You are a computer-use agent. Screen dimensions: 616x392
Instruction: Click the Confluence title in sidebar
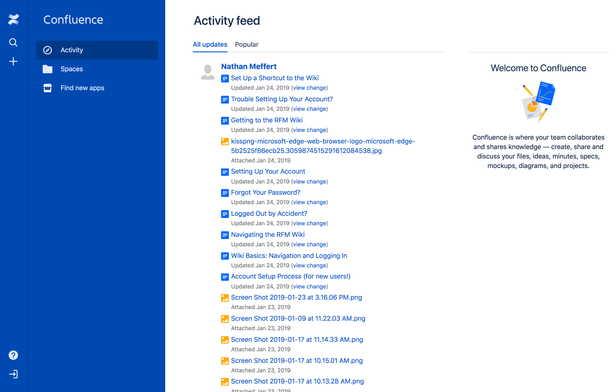click(x=73, y=20)
